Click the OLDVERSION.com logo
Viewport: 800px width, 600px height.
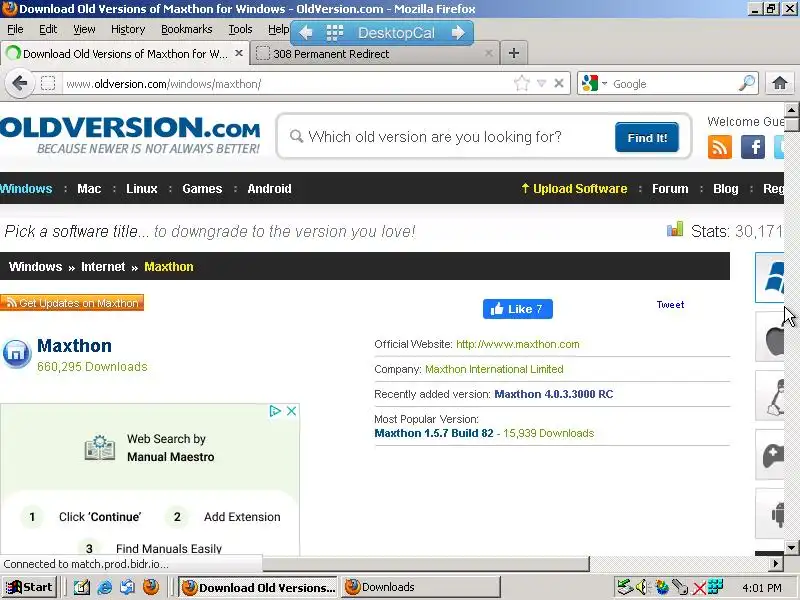130,135
